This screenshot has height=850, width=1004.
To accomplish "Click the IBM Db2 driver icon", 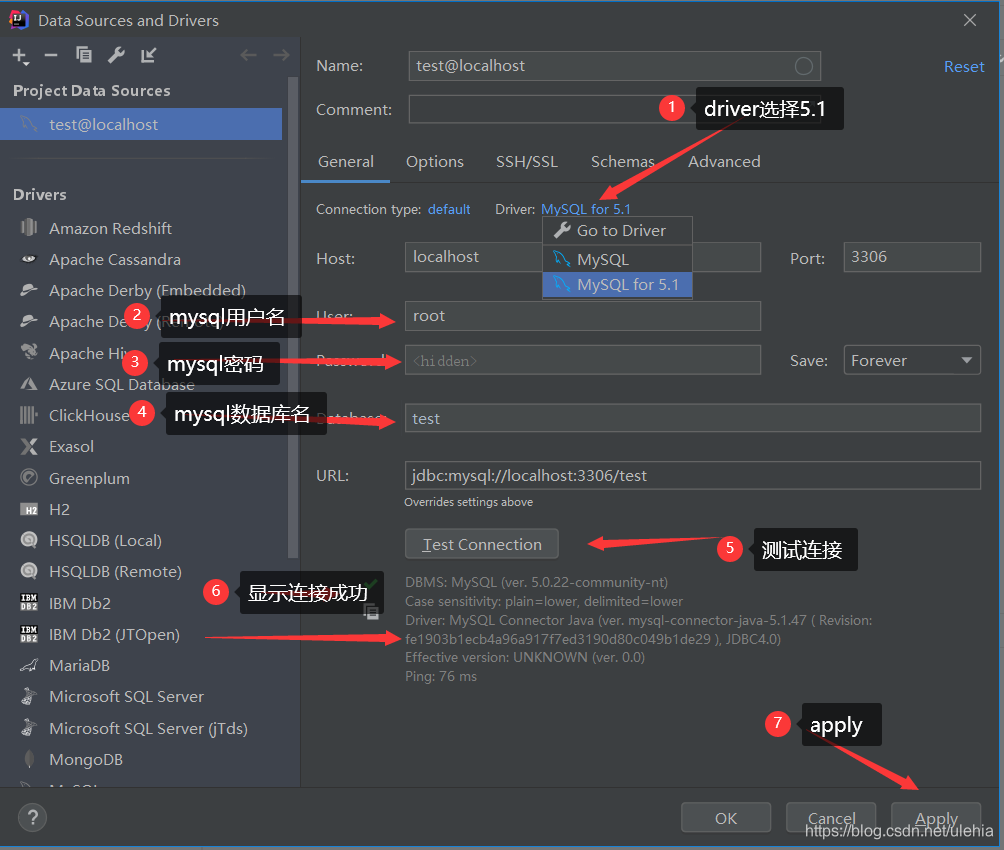I will (29, 602).
